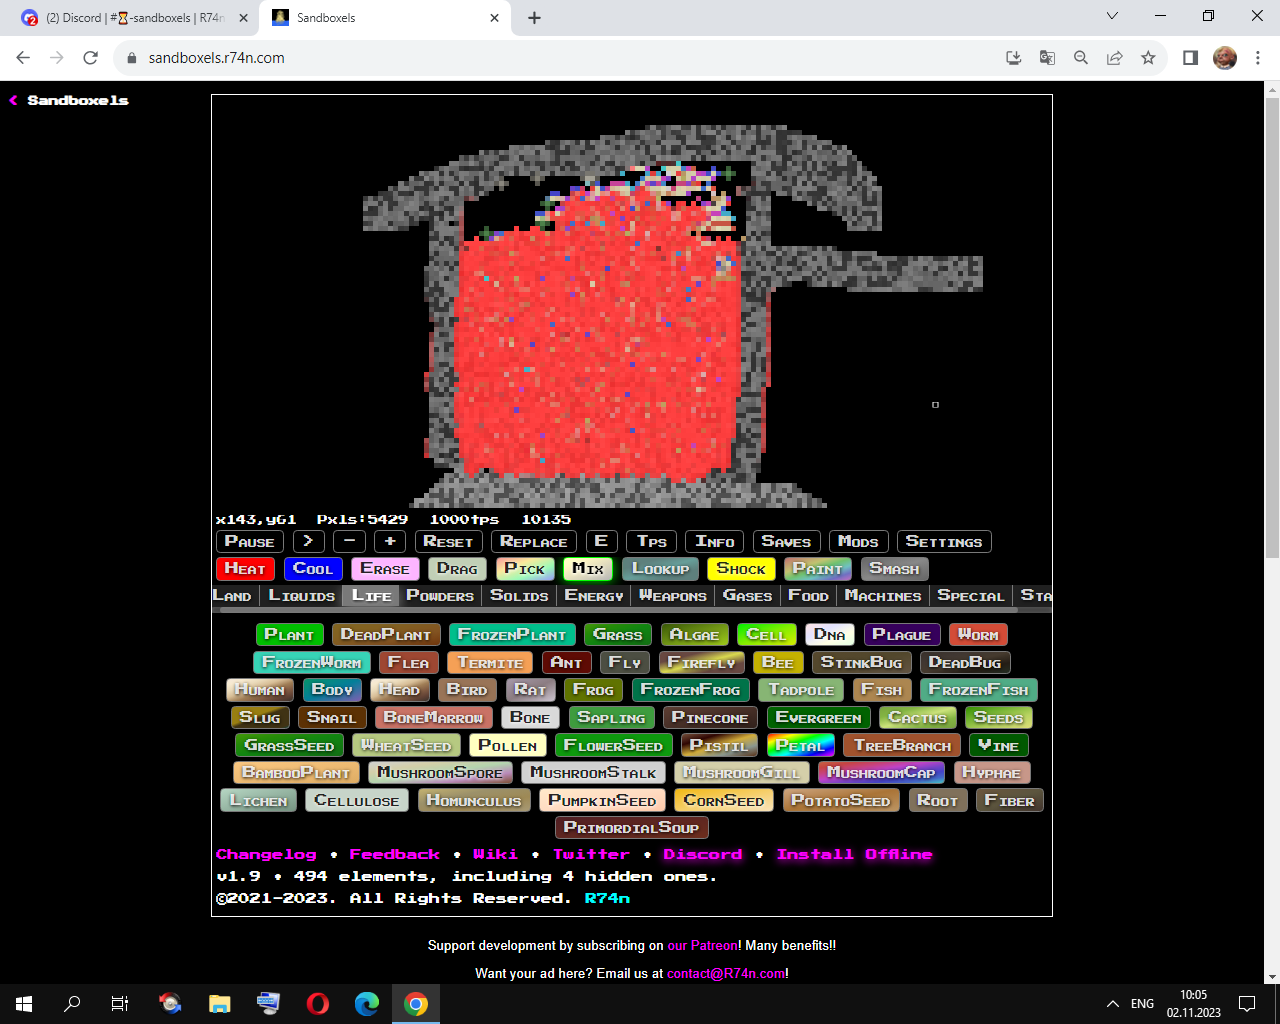Open the Changelog link
1280x1024 pixels.
click(266, 855)
